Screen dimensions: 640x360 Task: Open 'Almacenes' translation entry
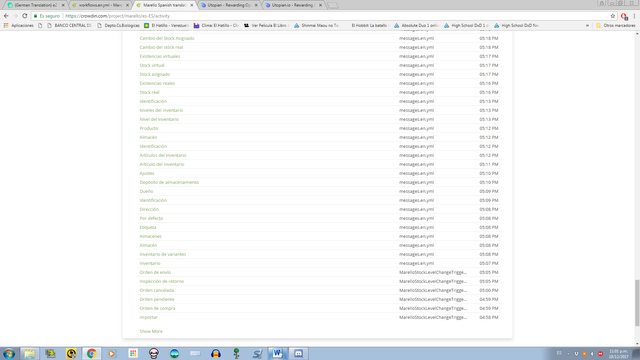point(151,236)
